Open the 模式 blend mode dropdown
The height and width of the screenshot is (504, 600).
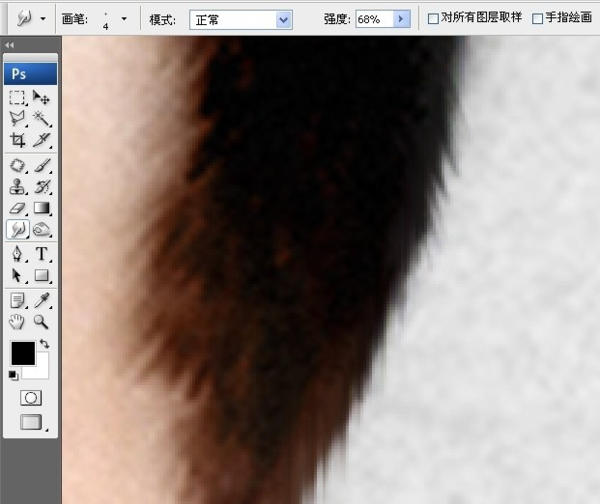pos(241,20)
